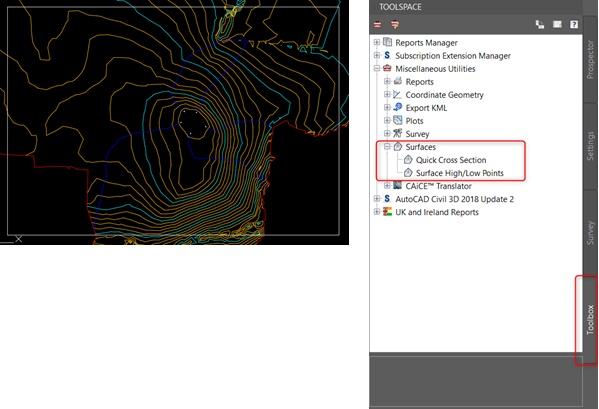This screenshot has height=409, width=599.
Task: Switch to the Settings tab
Action: (x=590, y=146)
